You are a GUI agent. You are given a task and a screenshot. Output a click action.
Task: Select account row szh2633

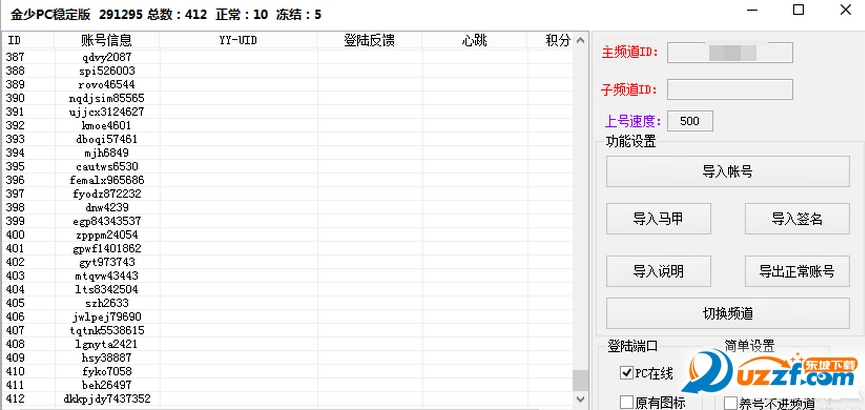pyautogui.click(x=287, y=303)
